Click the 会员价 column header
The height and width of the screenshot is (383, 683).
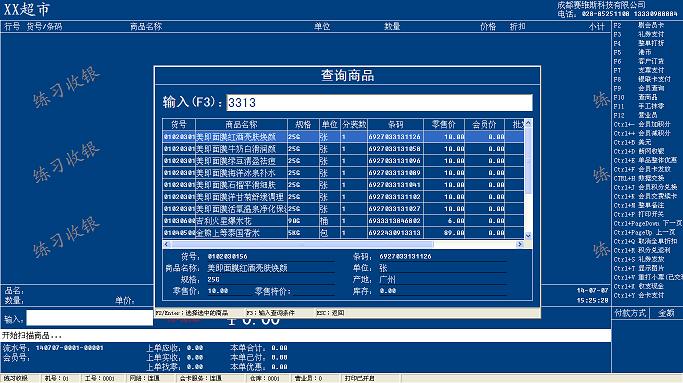[x=484, y=125]
